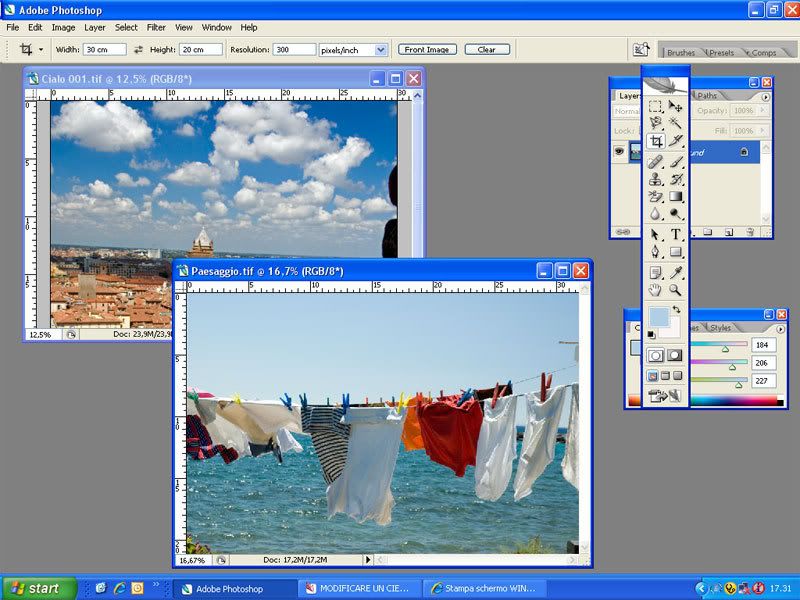Image resolution: width=800 pixels, height=600 pixels.
Task: Enable Quick Mask mode
Action: pos(675,356)
